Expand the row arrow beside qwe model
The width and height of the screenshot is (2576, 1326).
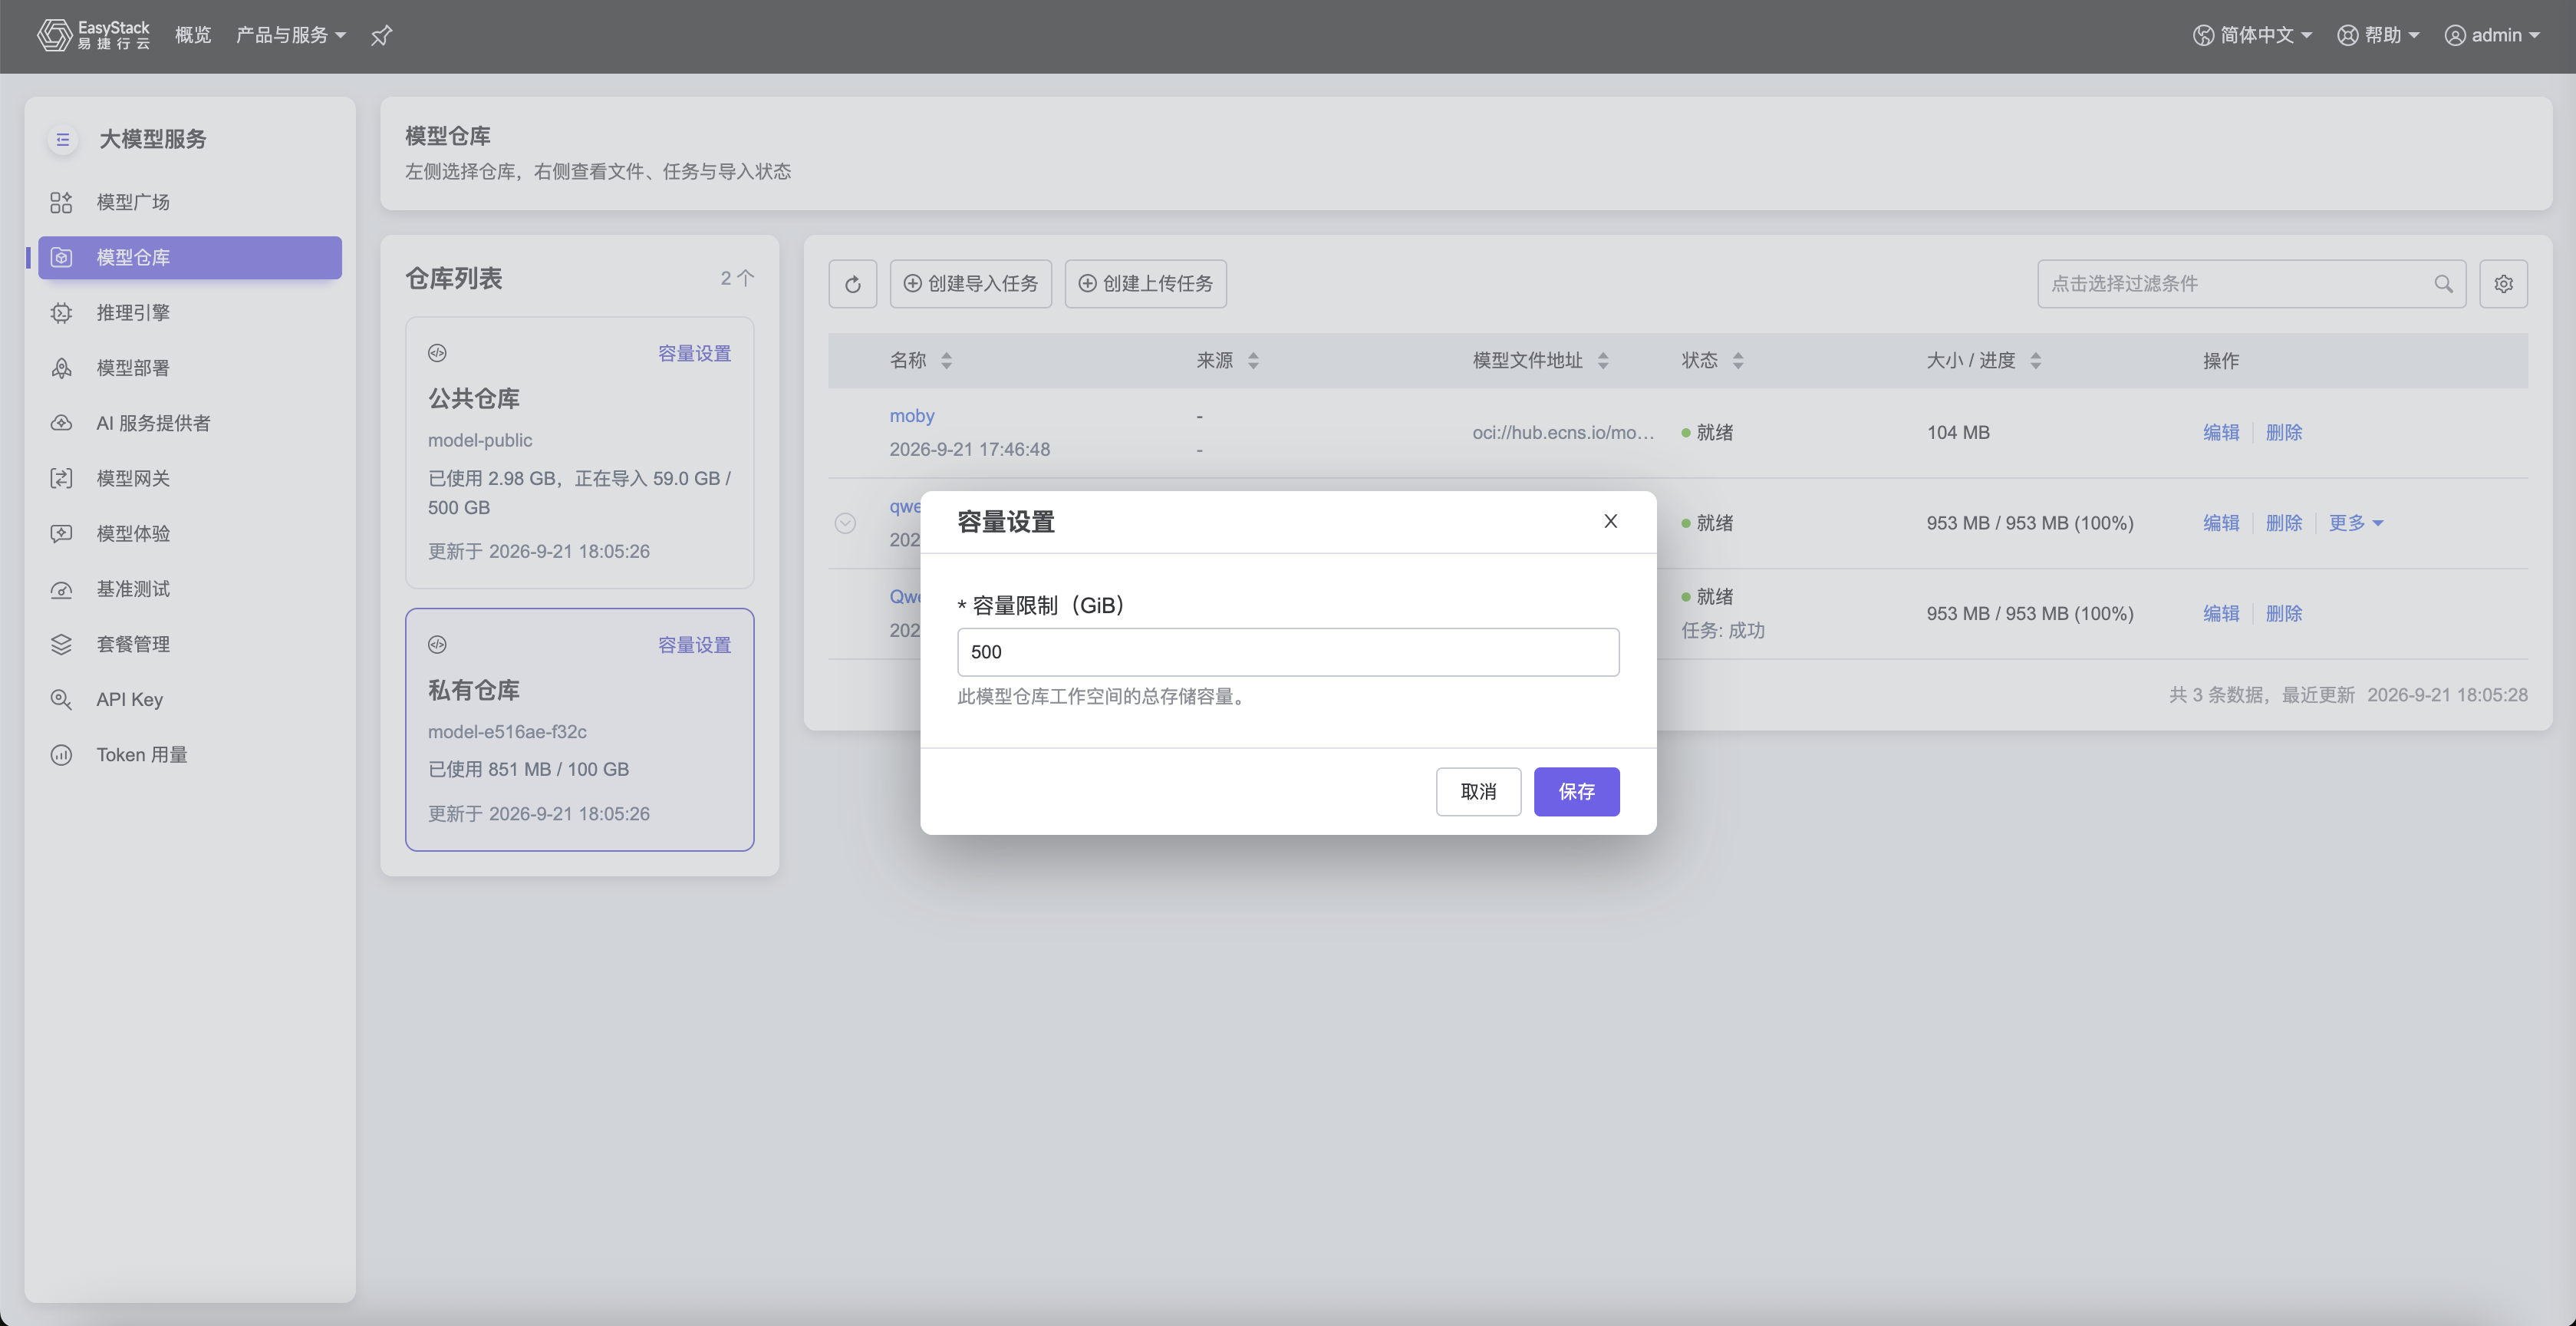point(845,523)
